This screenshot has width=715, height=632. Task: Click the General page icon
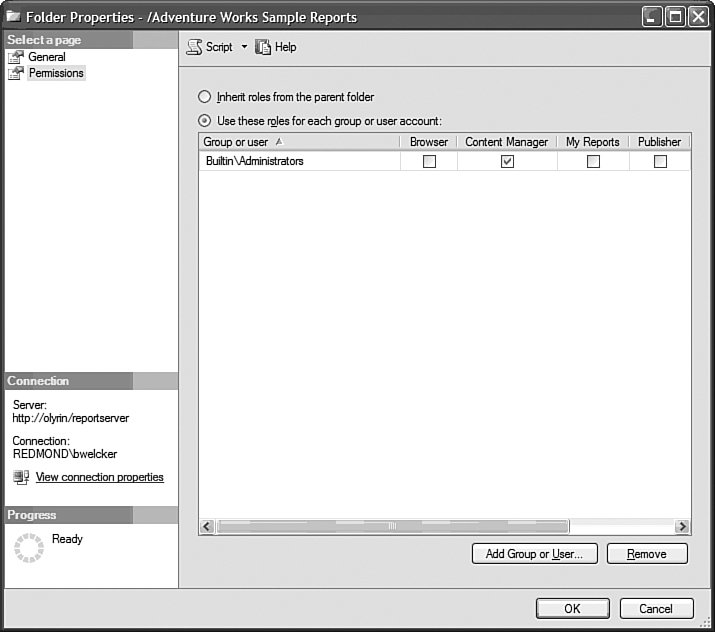(16, 57)
